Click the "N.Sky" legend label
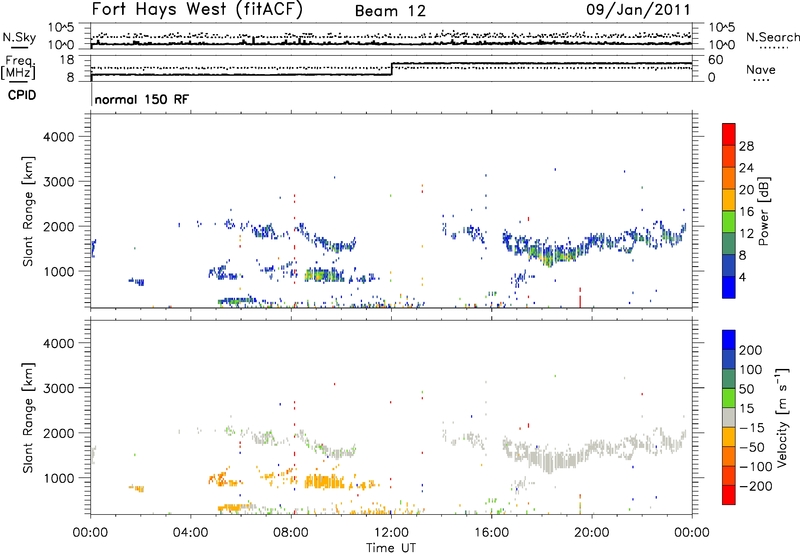800x554 pixels. (x=19, y=37)
